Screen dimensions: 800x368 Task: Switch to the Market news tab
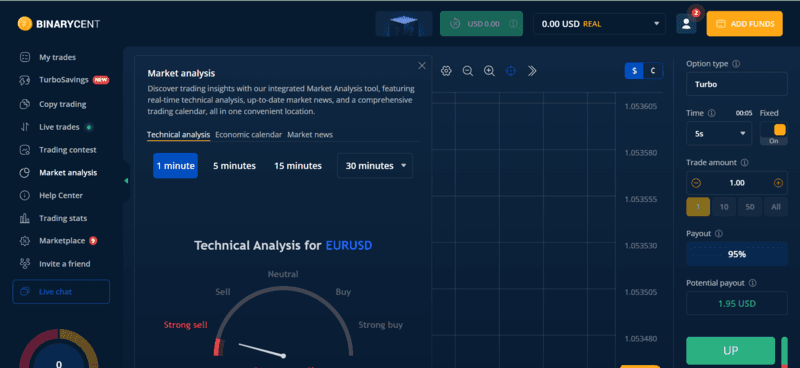[310, 135]
